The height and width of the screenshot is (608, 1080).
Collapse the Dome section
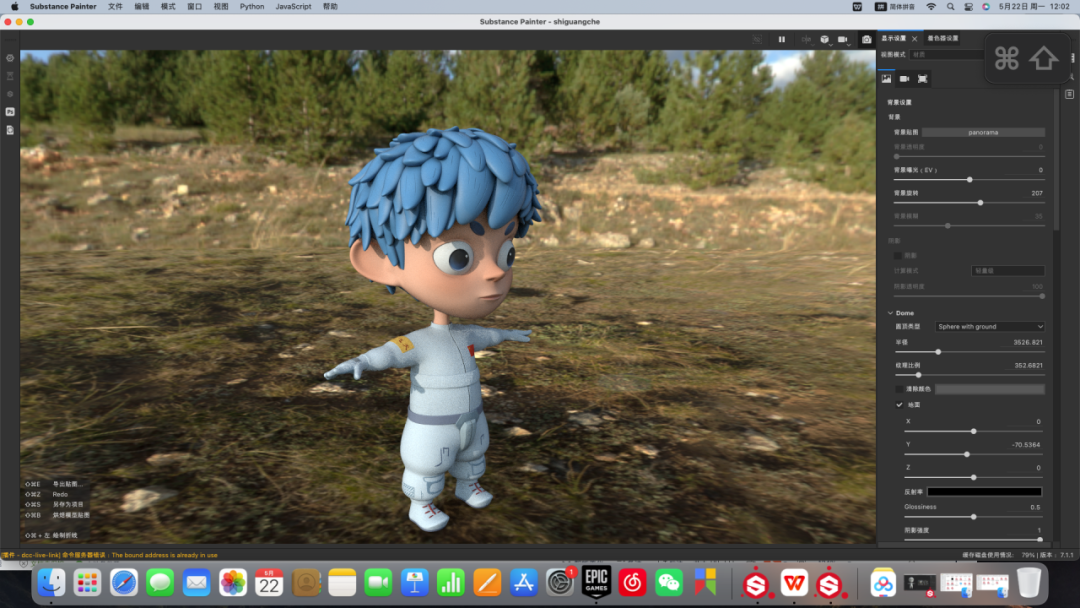point(890,313)
